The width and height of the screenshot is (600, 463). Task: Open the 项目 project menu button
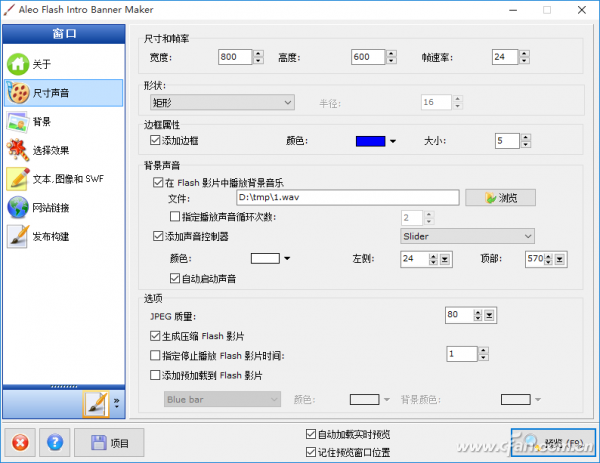click(x=109, y=443)
